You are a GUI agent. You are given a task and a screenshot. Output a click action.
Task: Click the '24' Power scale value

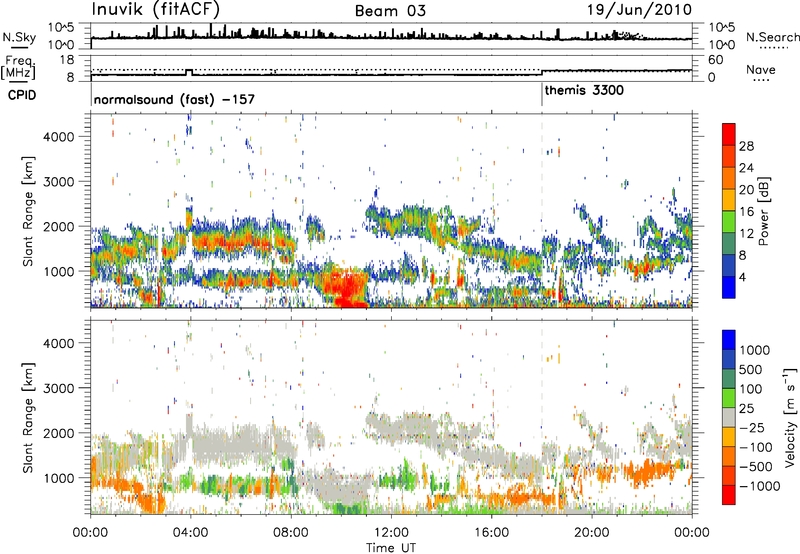746,168
